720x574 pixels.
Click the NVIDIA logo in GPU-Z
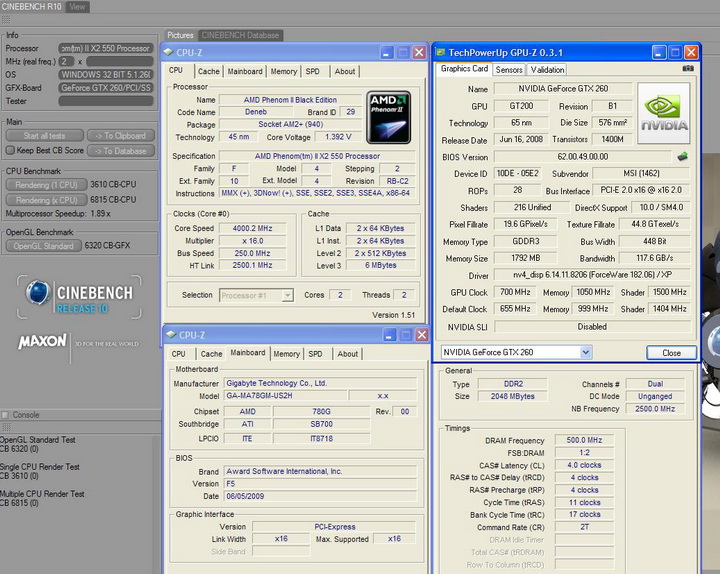pos(663,114)
